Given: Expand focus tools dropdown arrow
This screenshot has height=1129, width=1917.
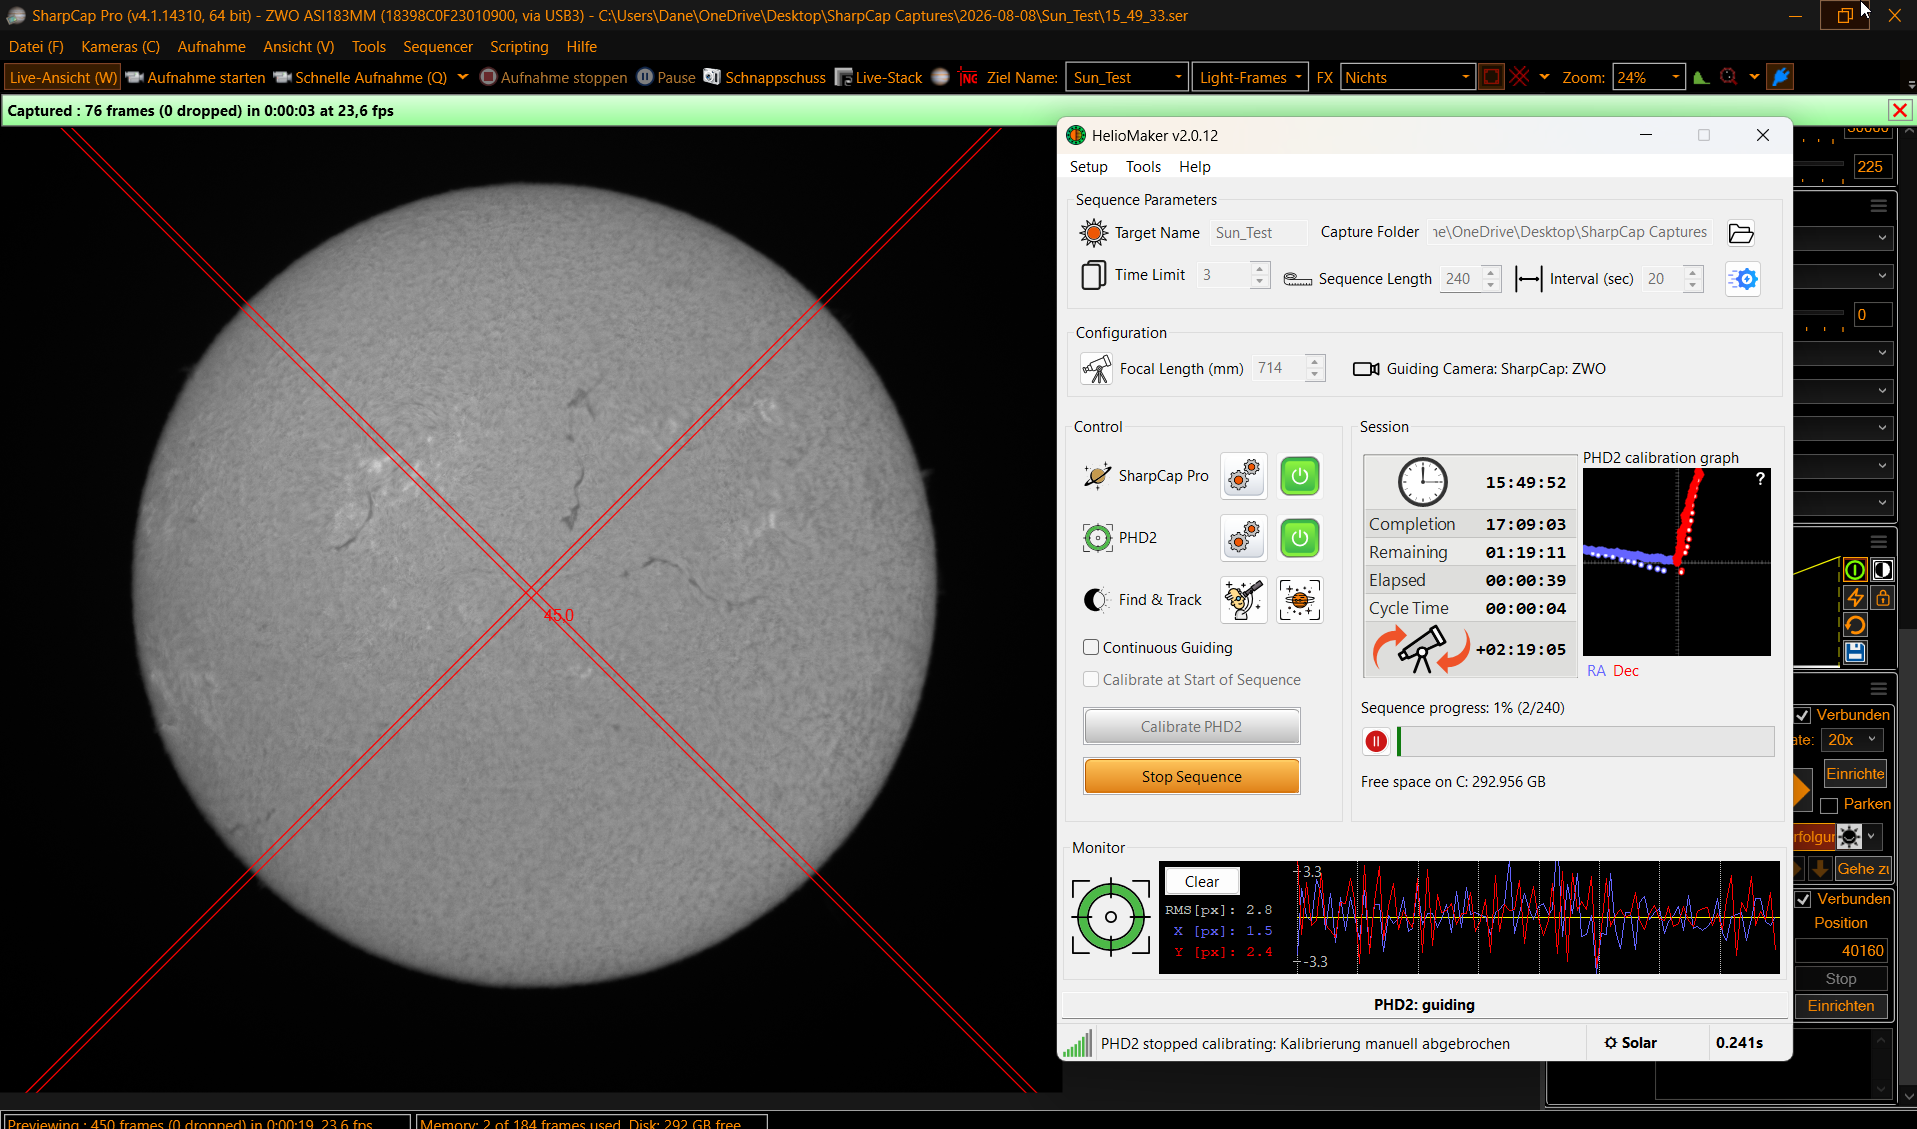Looking at the screenshot, I should pyautogui.click(x=1754, y=77).
